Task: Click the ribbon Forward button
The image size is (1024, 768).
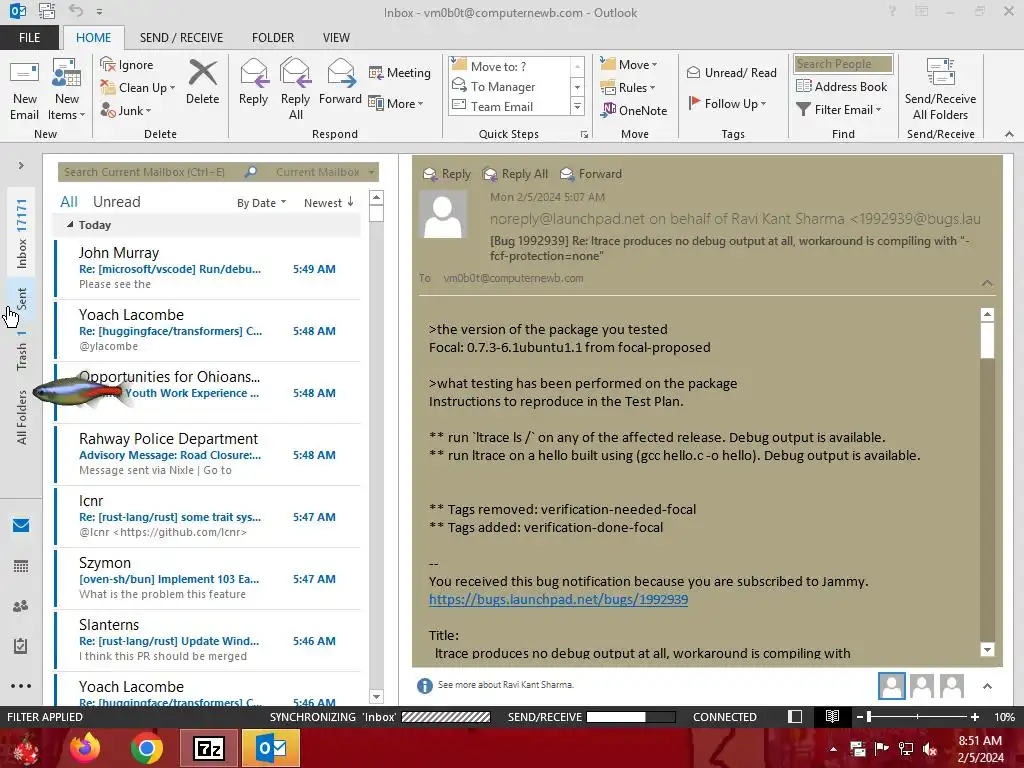Action: (x=340, y=82)
